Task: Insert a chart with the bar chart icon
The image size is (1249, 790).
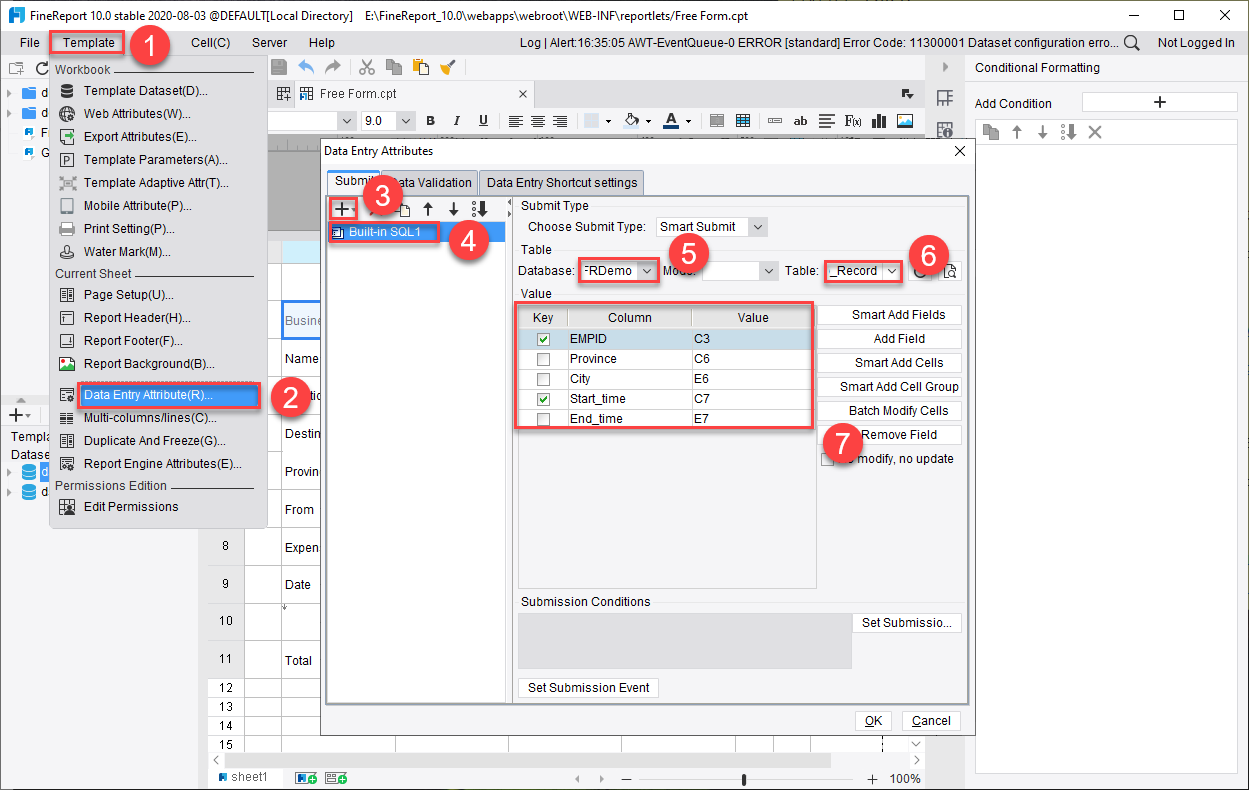Action: click(879, 121)
